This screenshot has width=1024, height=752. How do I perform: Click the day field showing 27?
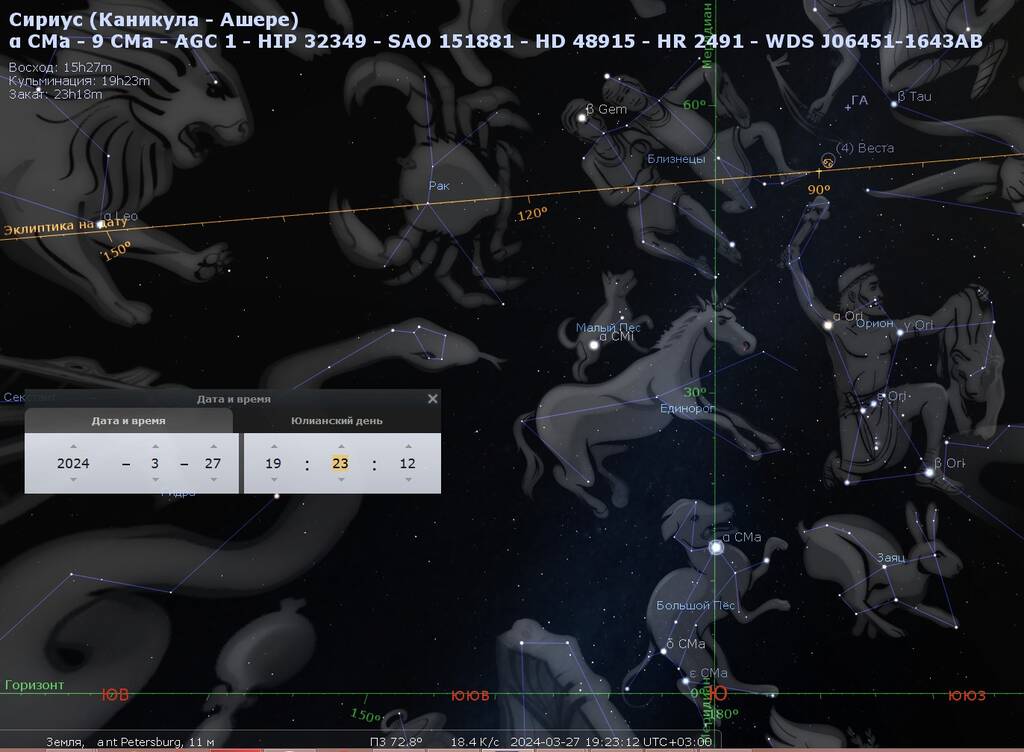[x=213, y=463]
